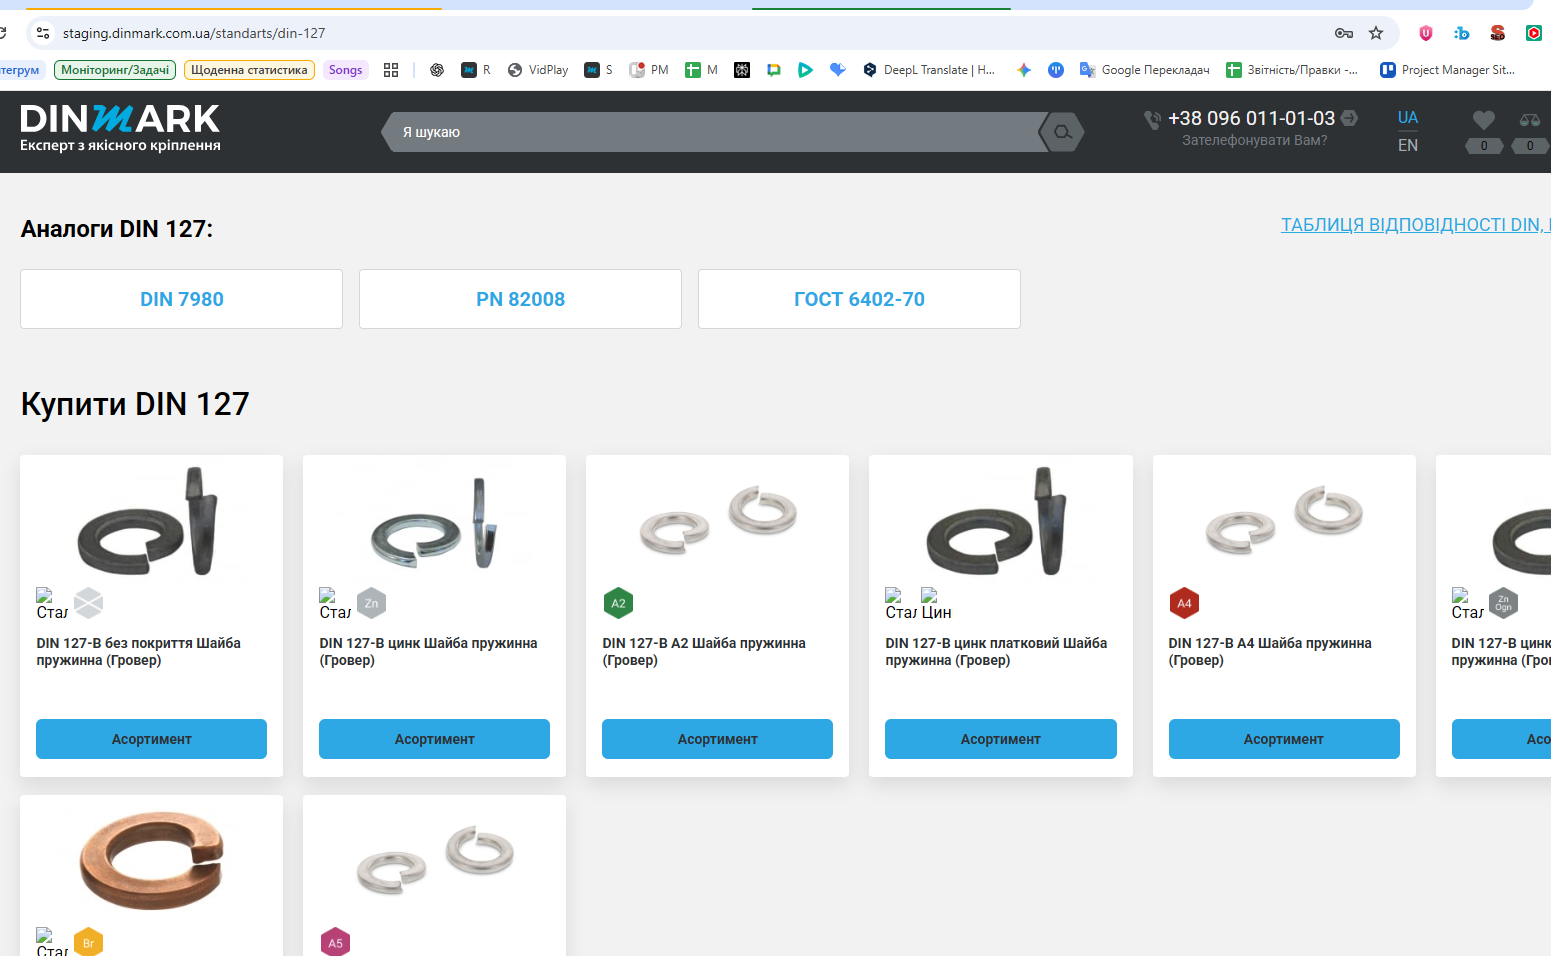Open DIN 127-B A2 washer image
The height and width of the screenshot is (956, 1551).
[x=717, y=519]
